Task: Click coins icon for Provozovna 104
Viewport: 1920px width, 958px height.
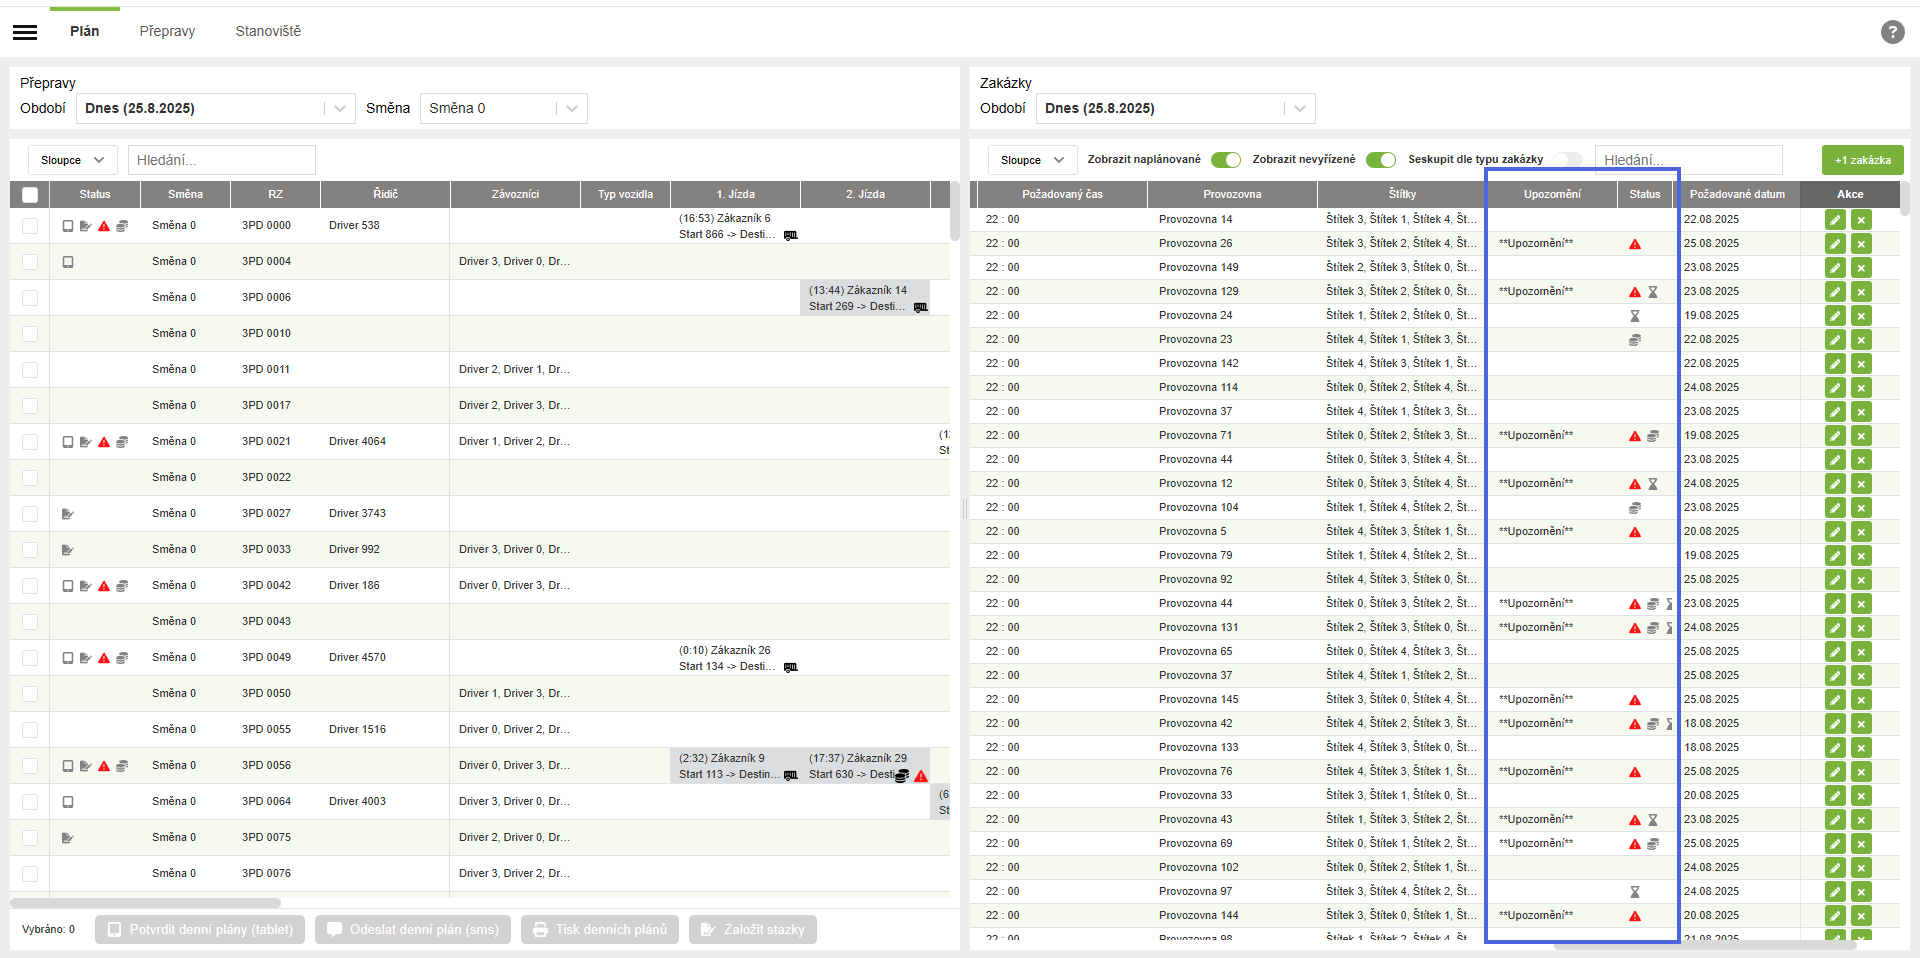Action: point(1635,508)
